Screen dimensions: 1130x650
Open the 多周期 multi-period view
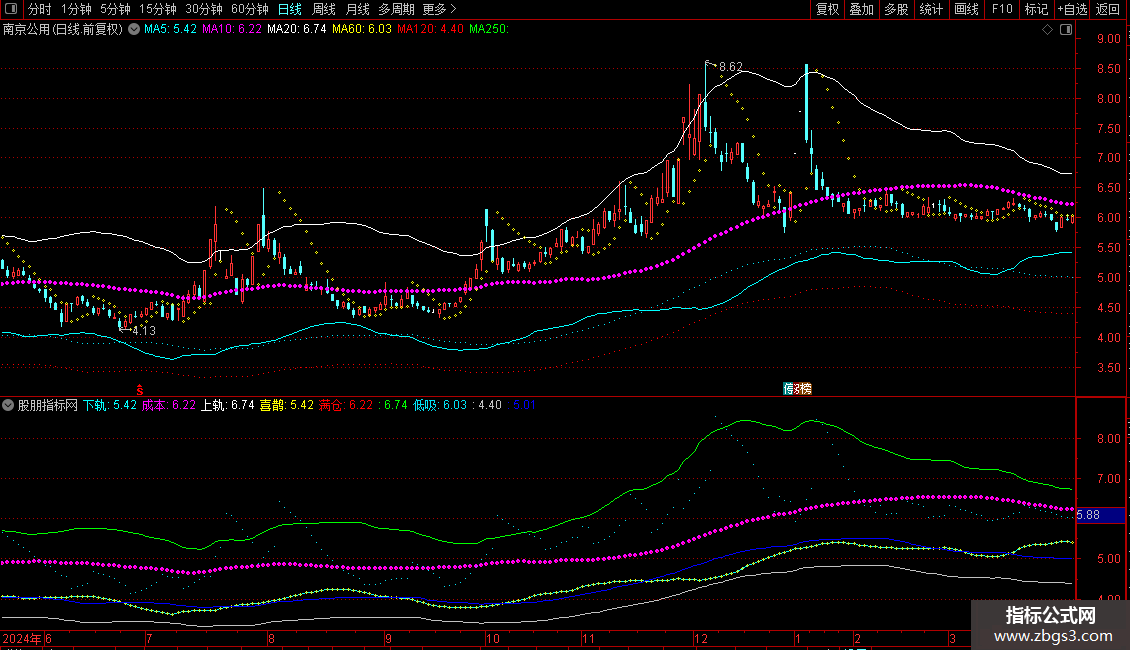coord(396,9)
